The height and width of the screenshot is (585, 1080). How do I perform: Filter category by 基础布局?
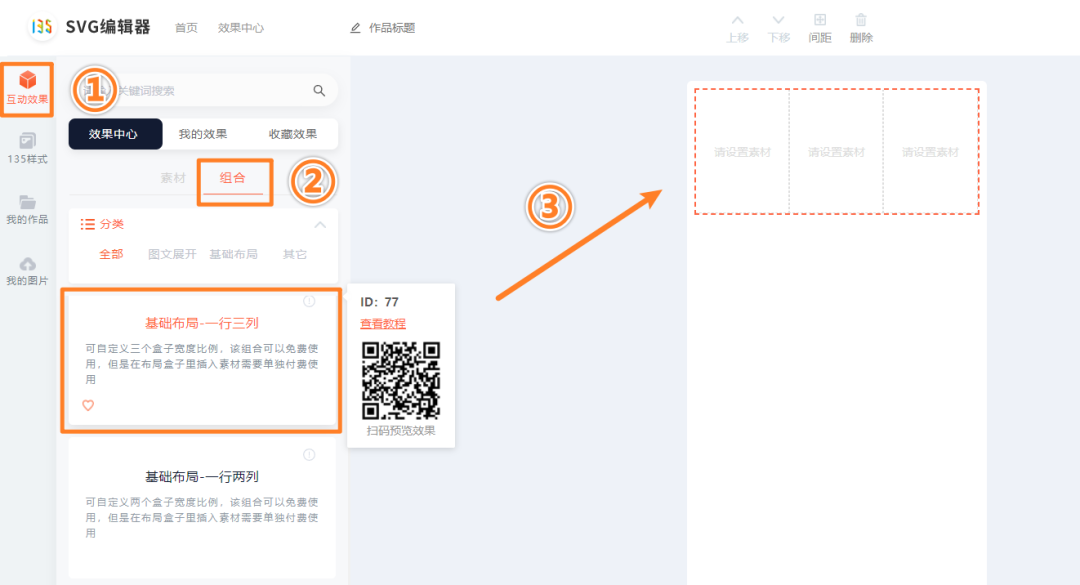point(233,254)
